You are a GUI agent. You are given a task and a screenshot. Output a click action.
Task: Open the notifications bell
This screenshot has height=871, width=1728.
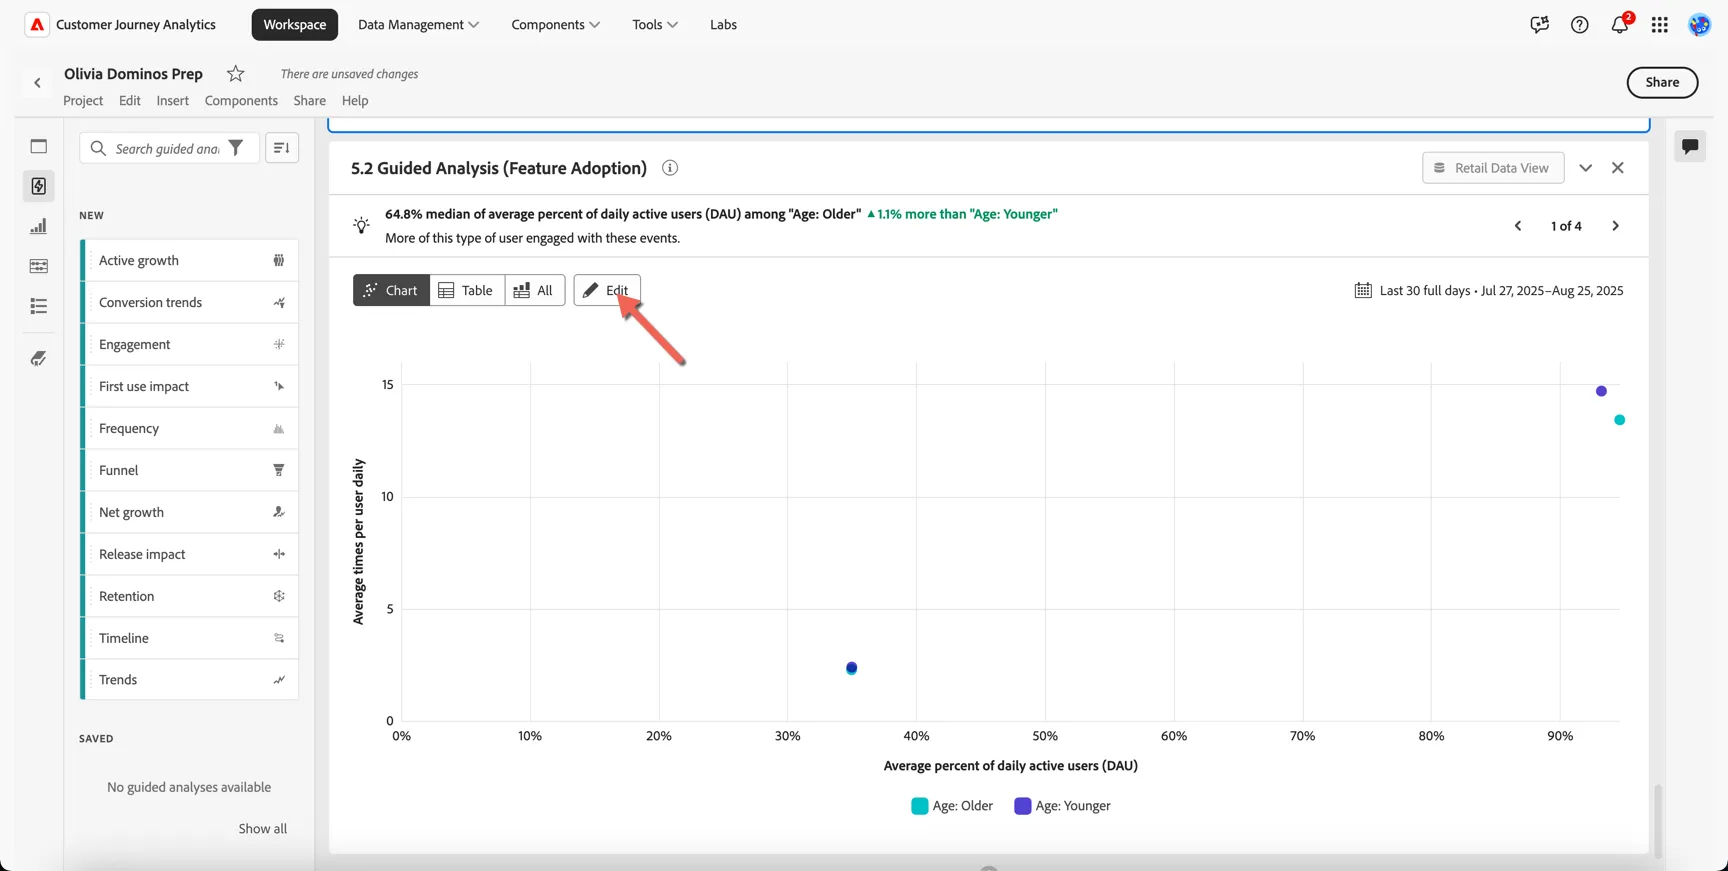point(1620,25)
